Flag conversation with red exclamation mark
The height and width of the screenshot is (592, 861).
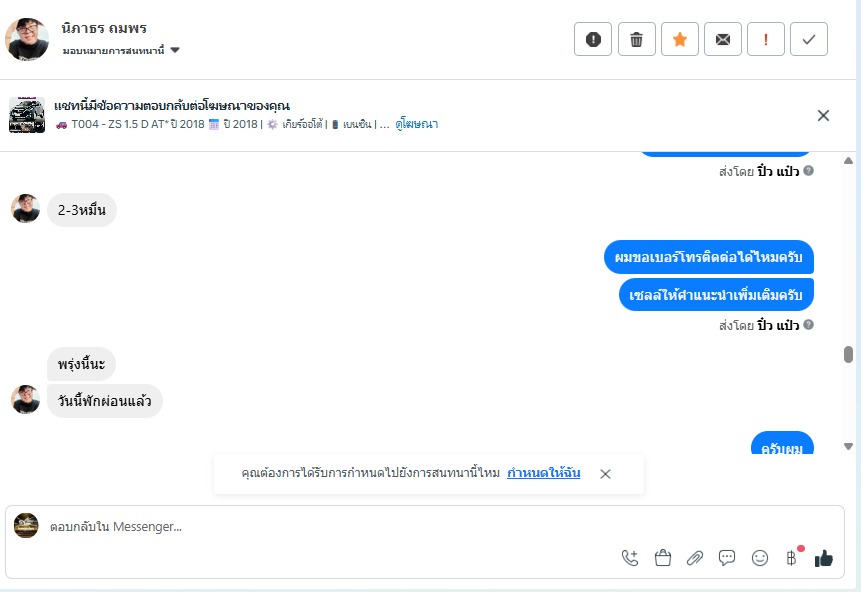(x=765, y=40)
